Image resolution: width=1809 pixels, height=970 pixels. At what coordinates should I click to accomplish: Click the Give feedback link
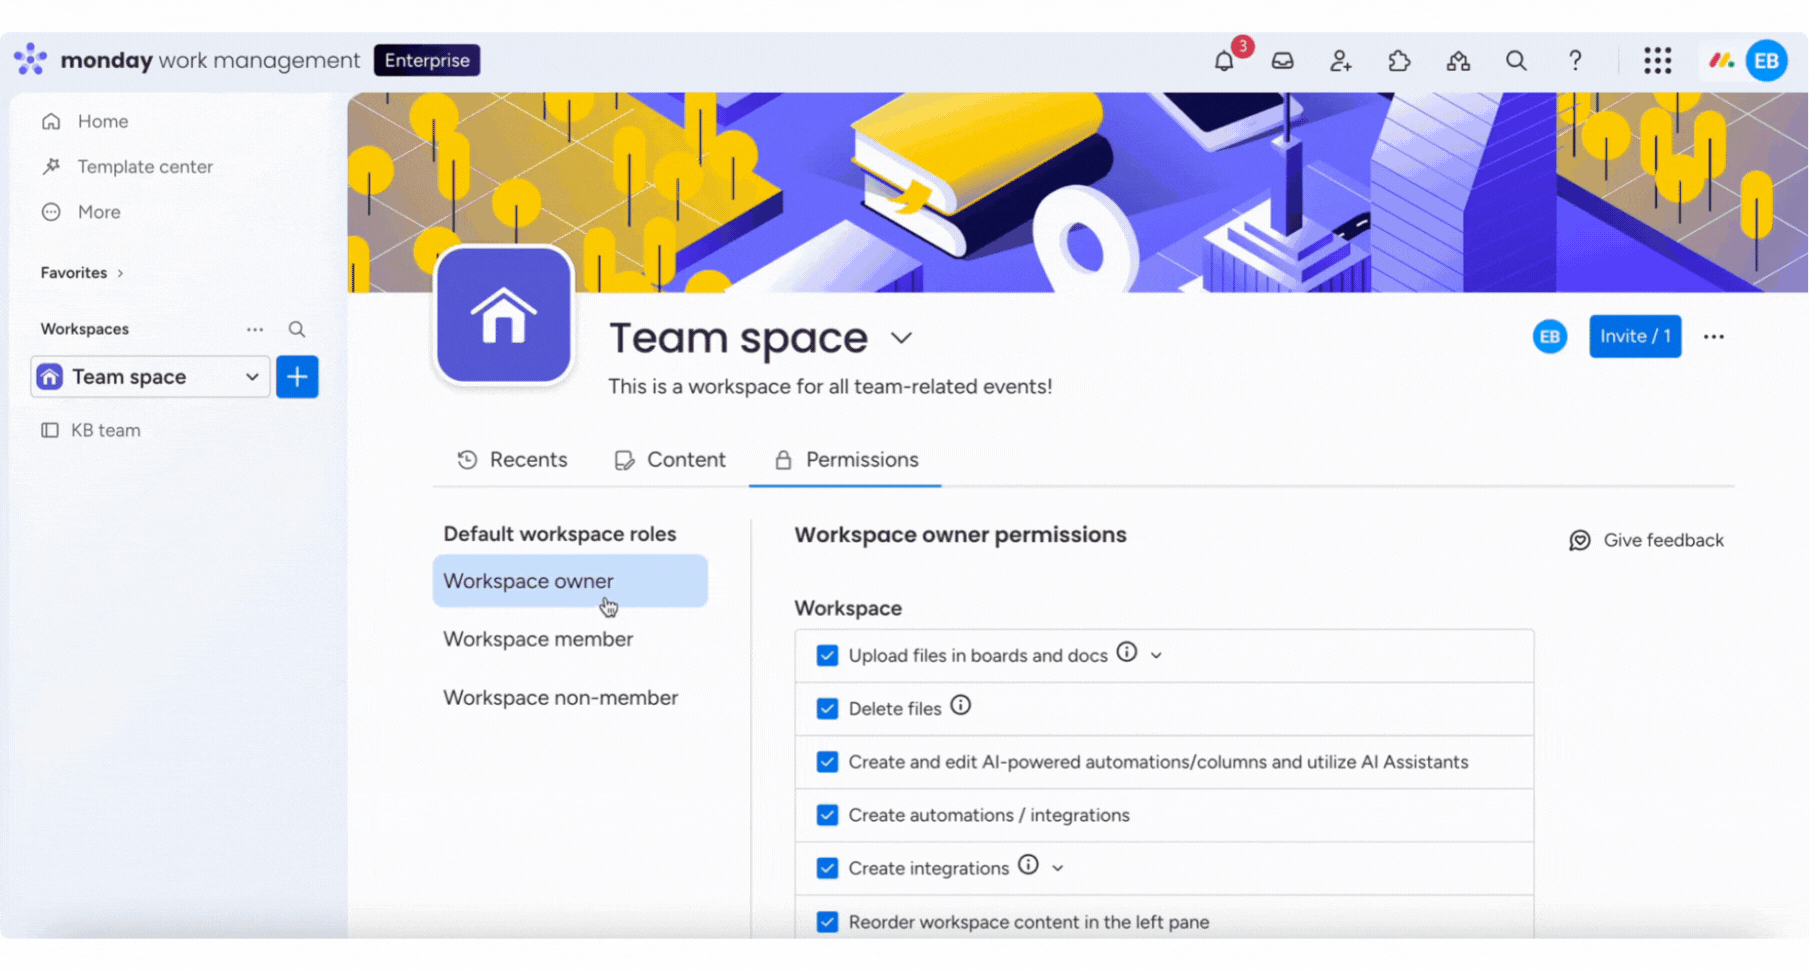pyautogui.click(x=1646, y=541)
